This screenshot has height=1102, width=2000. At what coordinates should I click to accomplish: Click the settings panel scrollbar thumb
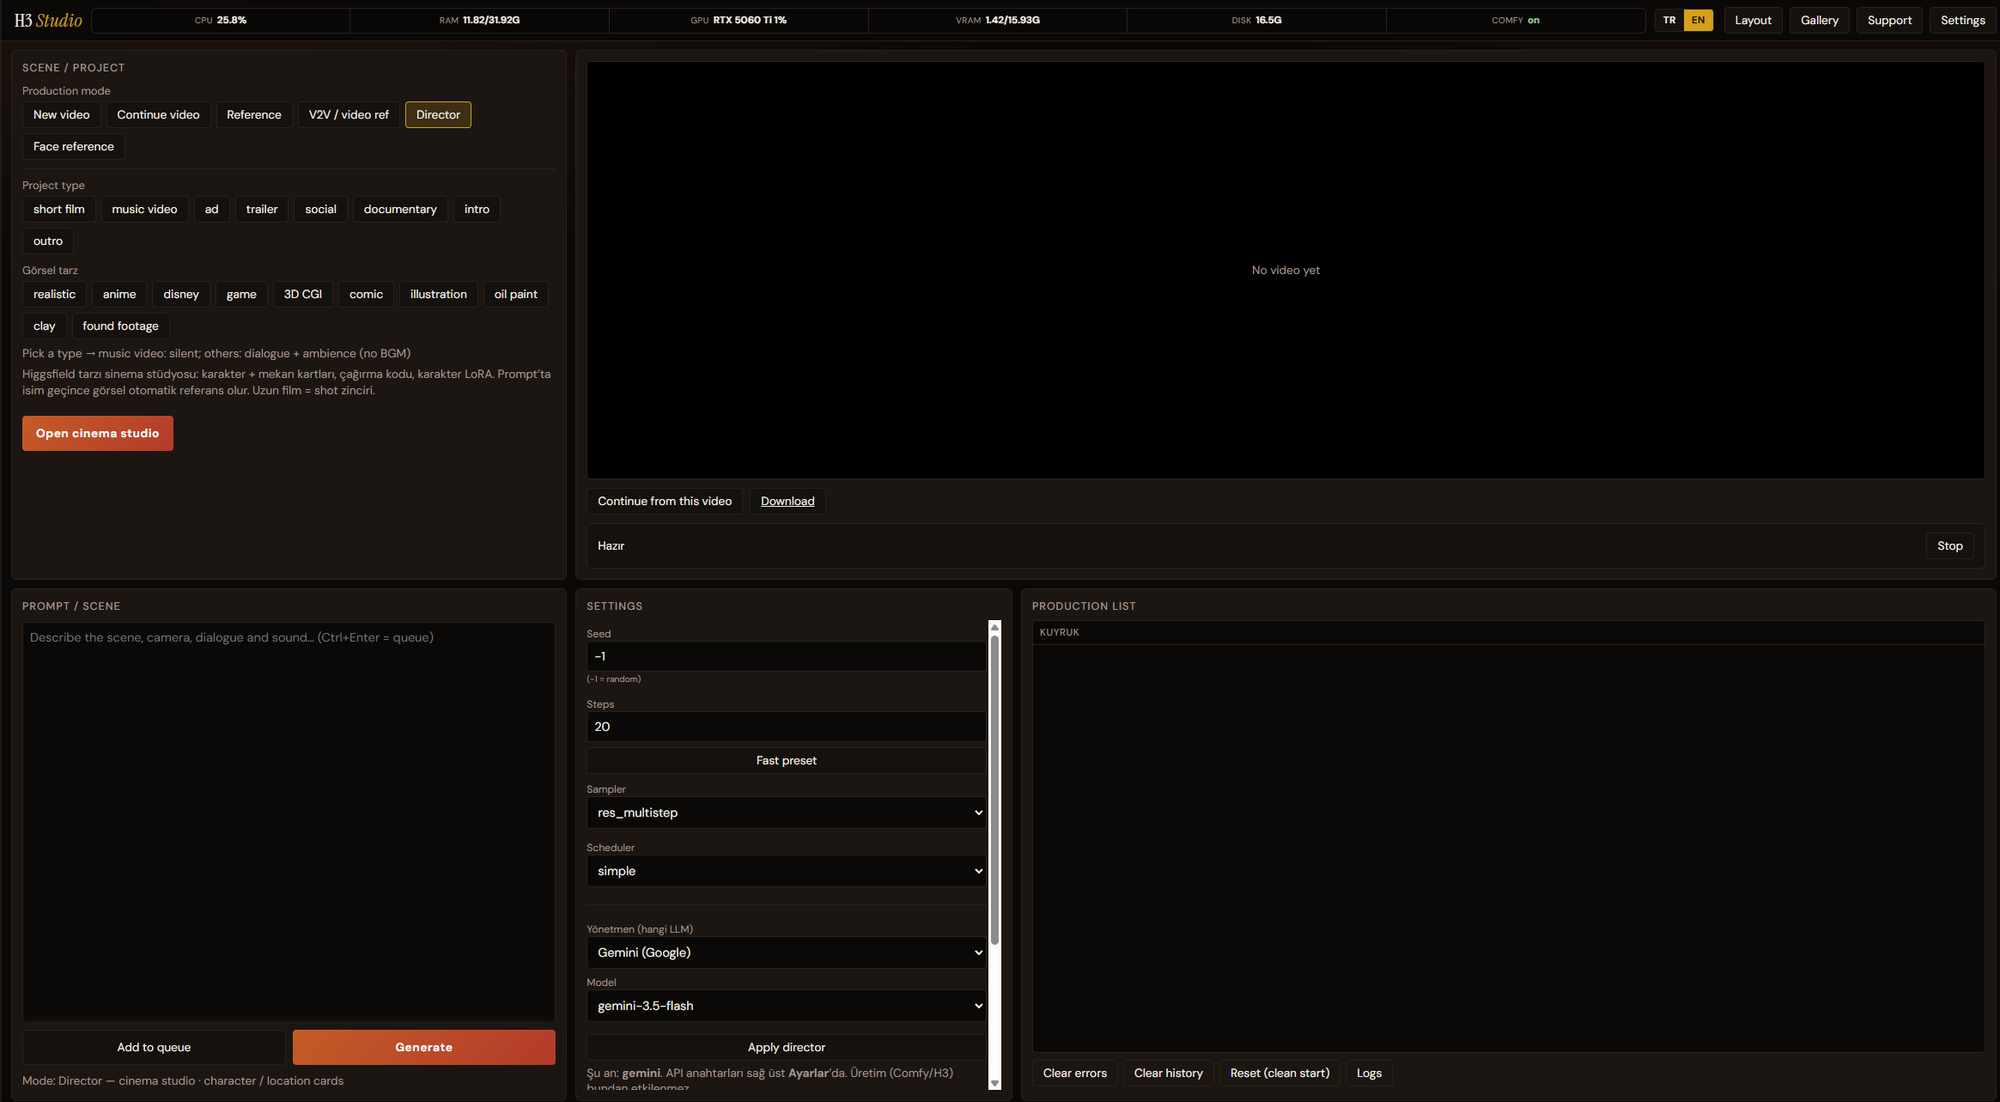[x=995, y=790]
